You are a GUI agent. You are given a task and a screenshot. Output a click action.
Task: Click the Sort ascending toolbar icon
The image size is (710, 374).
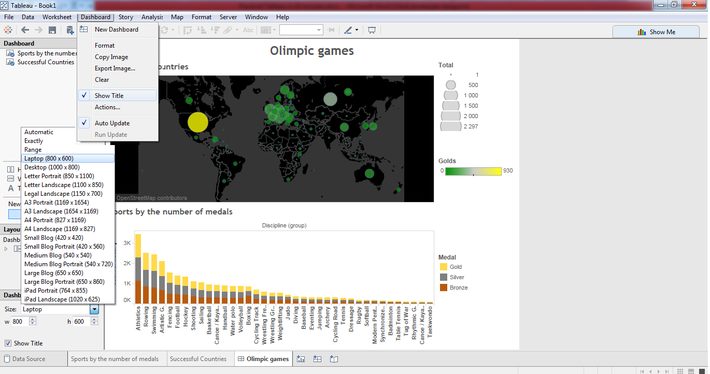[201, 30]
